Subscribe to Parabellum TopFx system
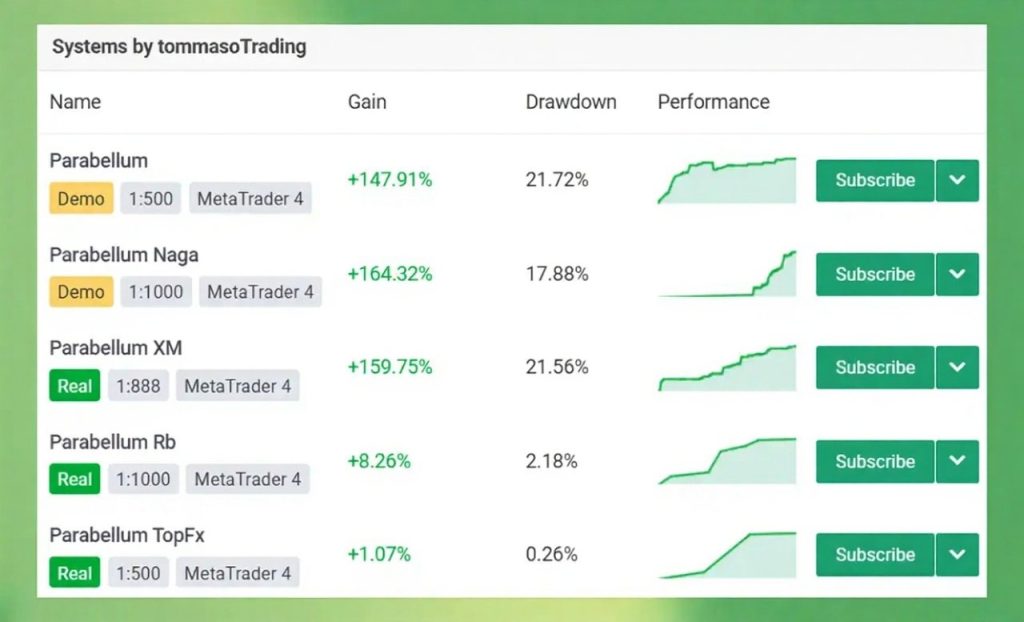Image resolution: width=1024 pixels, height=622 pixels. tap(875, 555)
